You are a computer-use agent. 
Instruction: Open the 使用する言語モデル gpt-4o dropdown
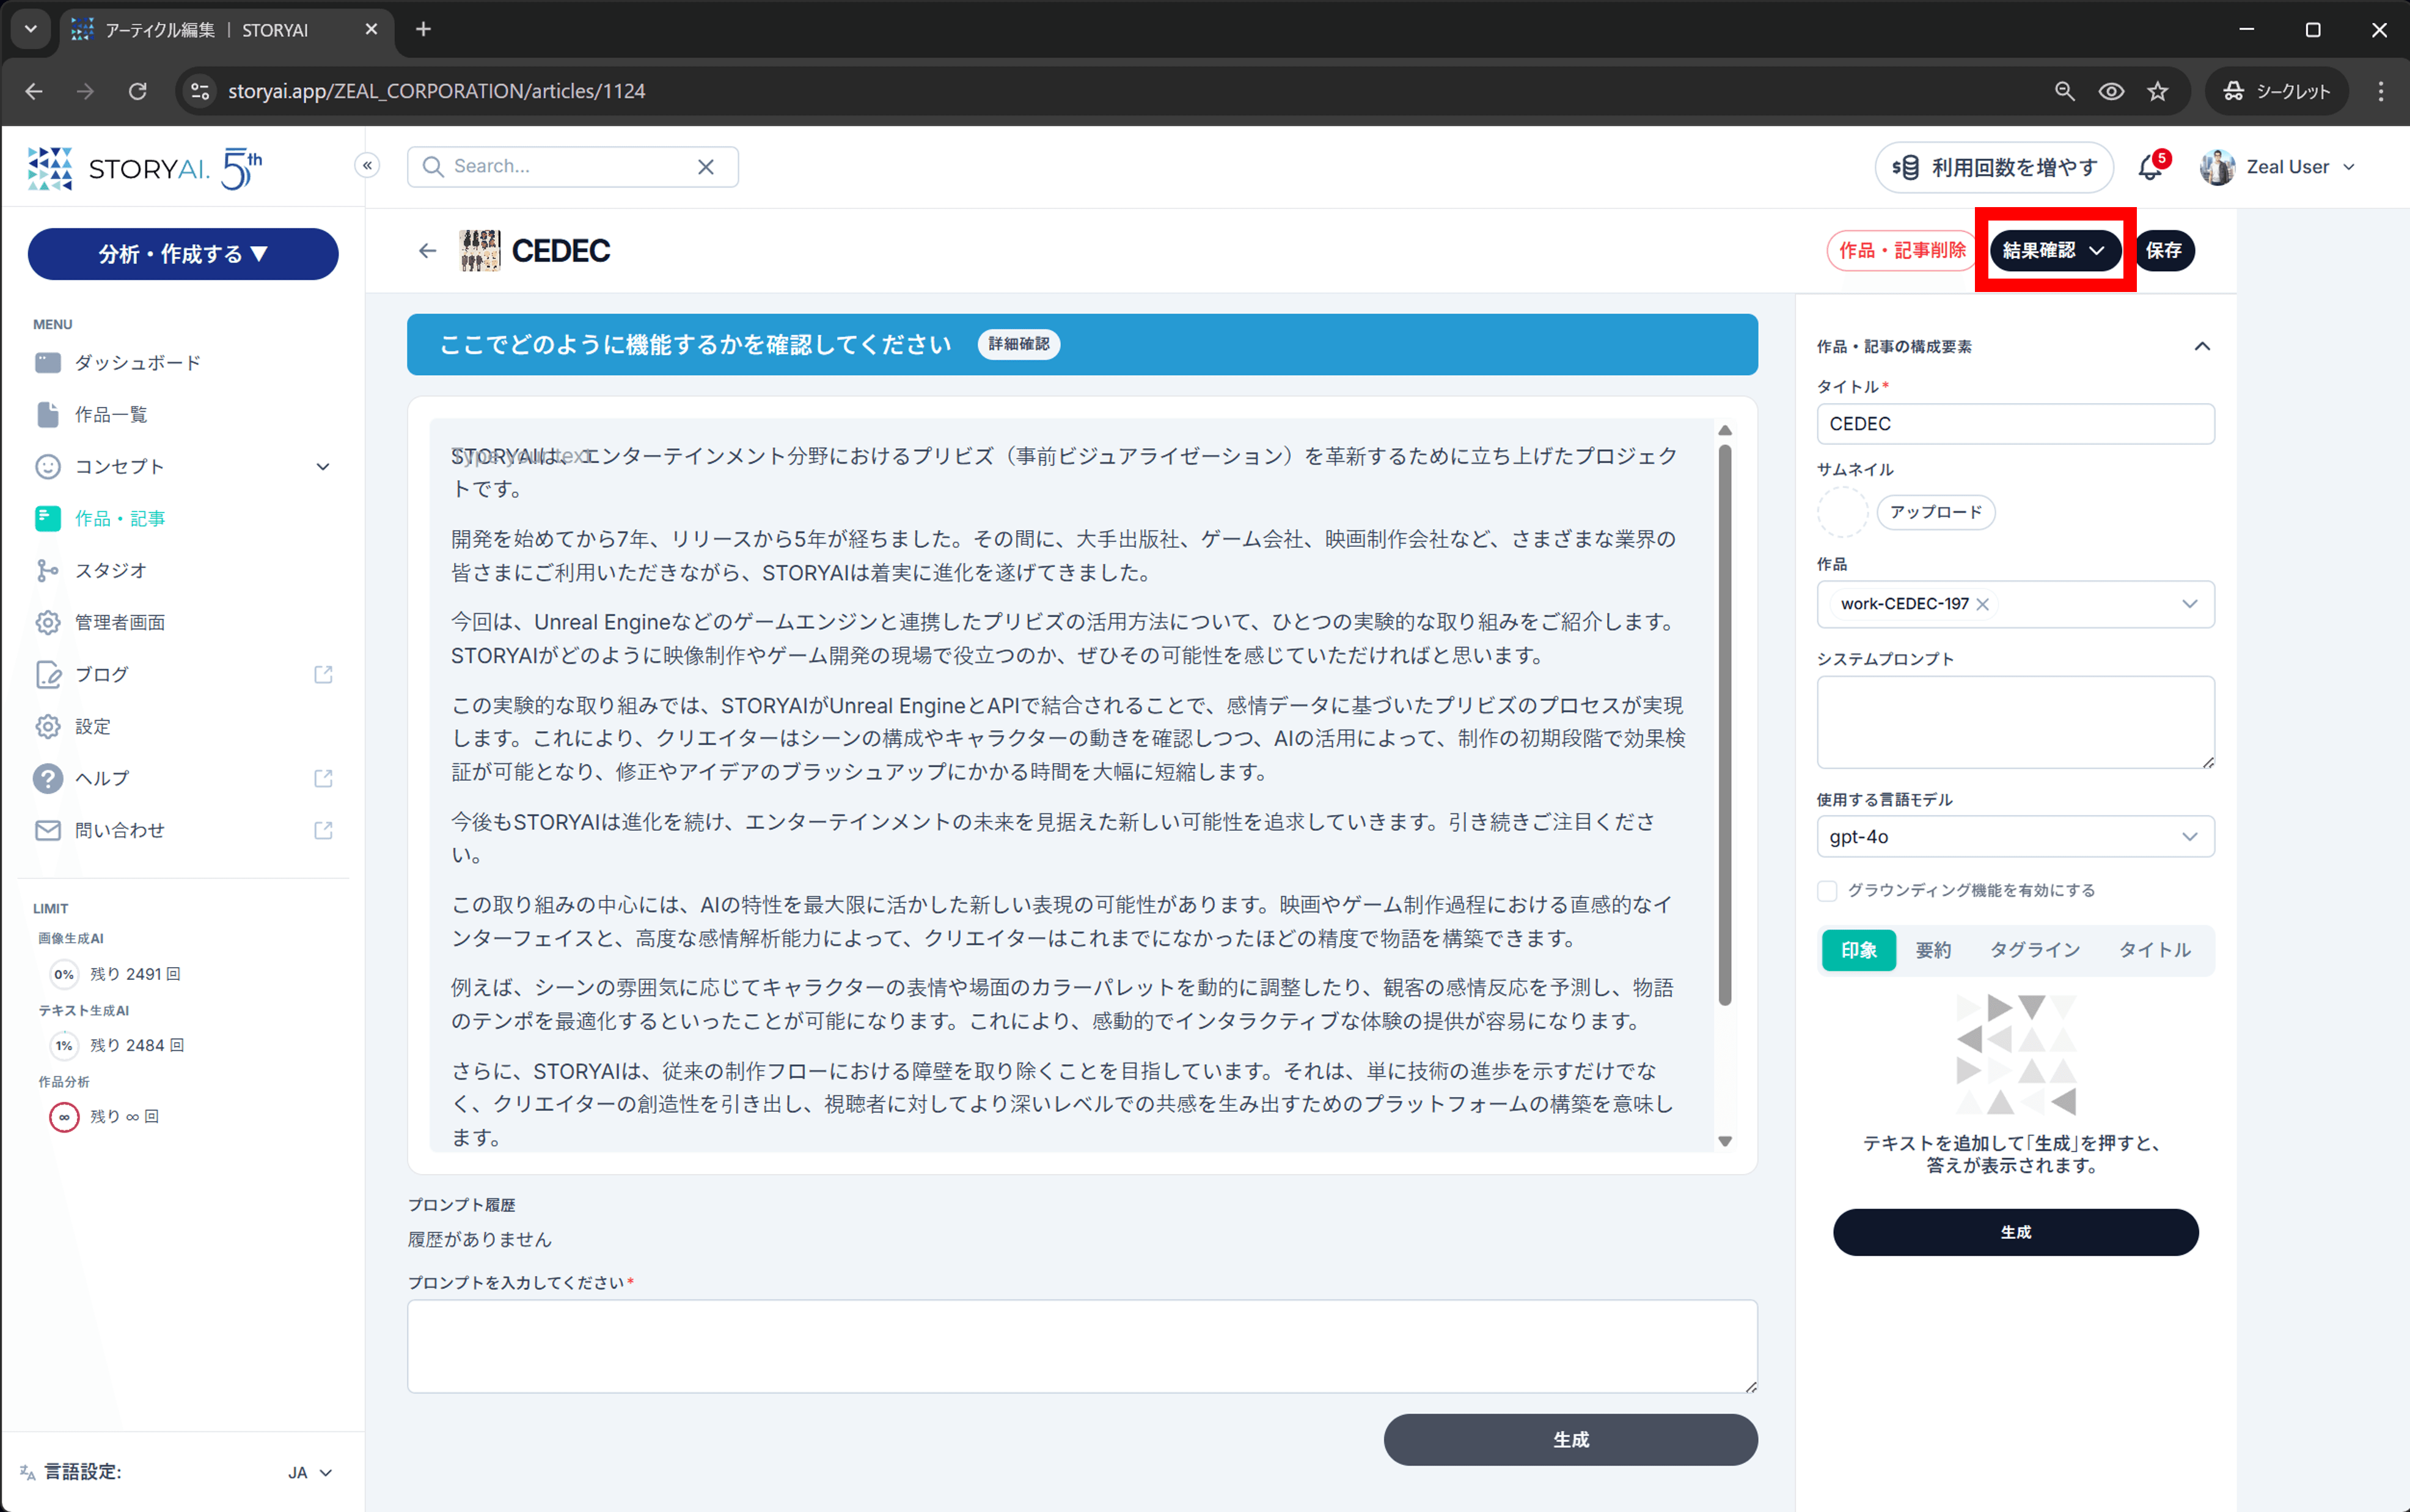click(x=2015, y=837)
